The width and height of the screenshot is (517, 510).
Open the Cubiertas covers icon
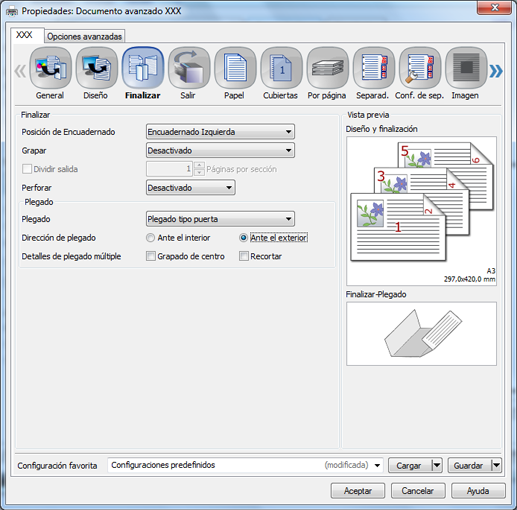(x=281, y=68)
